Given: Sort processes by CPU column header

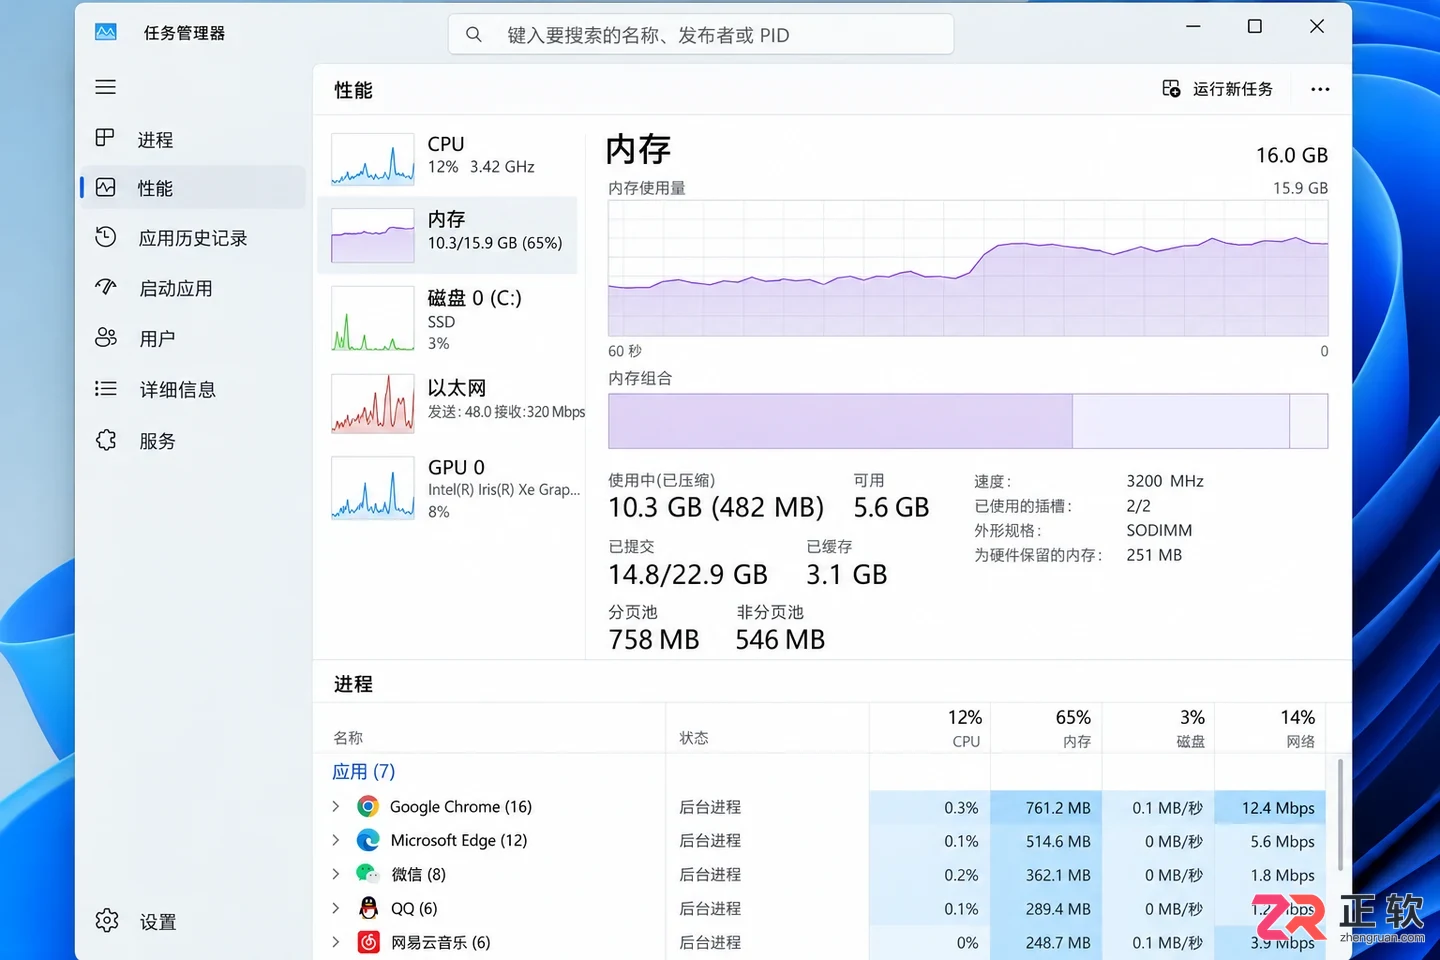Looking at the screenshot, I should (930, 728).
